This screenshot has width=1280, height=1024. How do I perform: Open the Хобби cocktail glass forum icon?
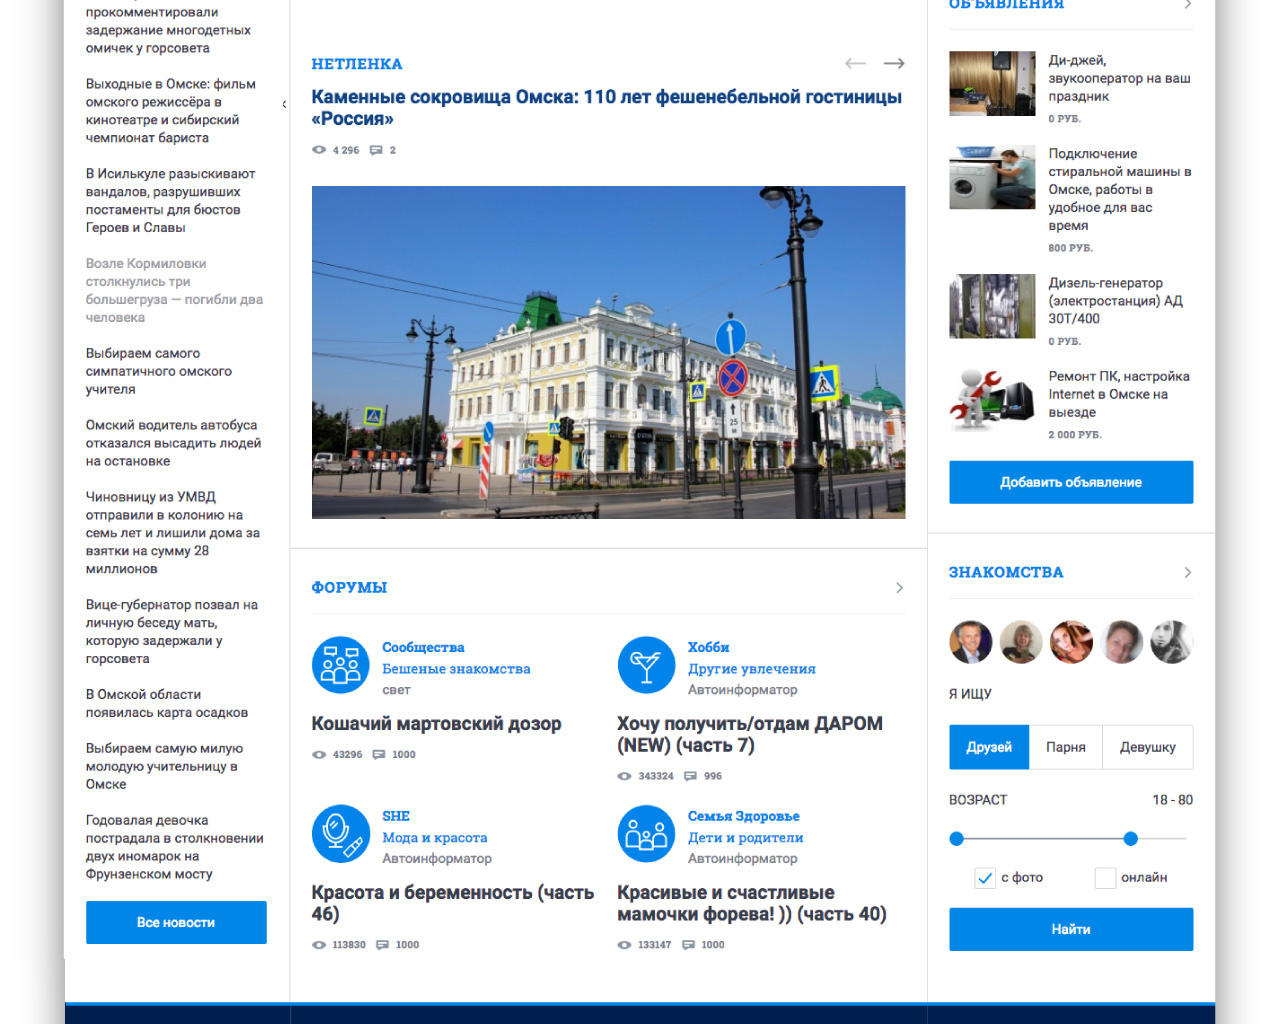[x=647, y=665]
